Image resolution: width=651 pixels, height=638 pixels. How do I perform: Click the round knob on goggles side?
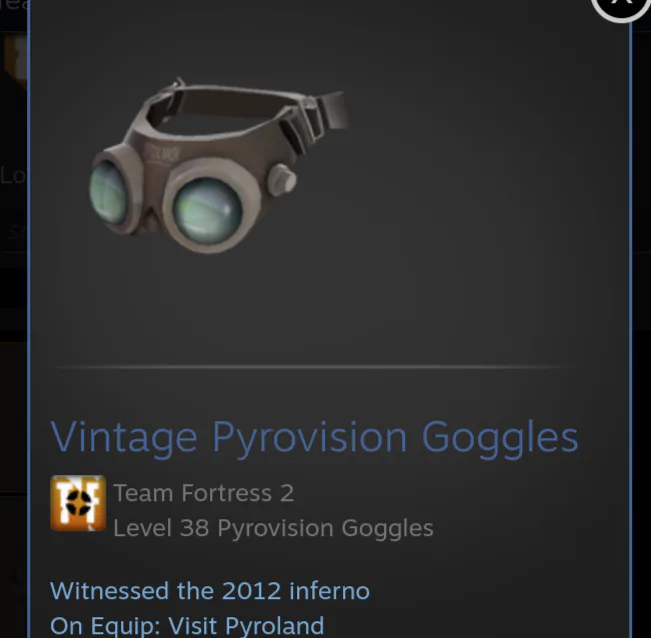pyautogui.click(x=282, y=179)
